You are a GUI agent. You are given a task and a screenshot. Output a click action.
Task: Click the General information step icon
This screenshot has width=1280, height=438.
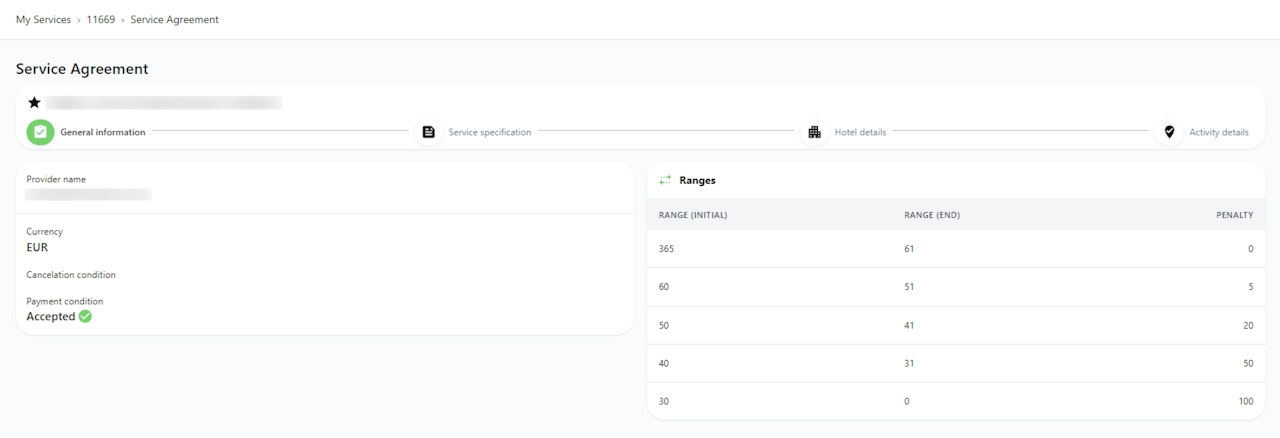(40, 132)
